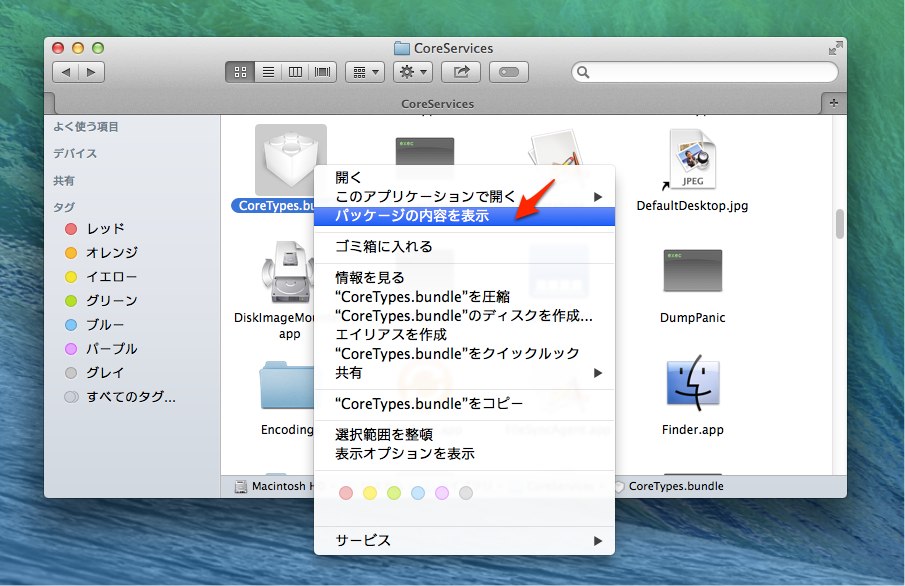
Task: Open the gear action menu
Action: [x=413, y=72]
